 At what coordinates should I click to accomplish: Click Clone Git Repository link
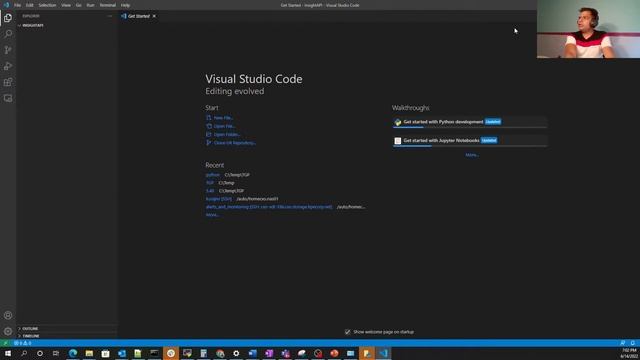[x=235, y=143]
